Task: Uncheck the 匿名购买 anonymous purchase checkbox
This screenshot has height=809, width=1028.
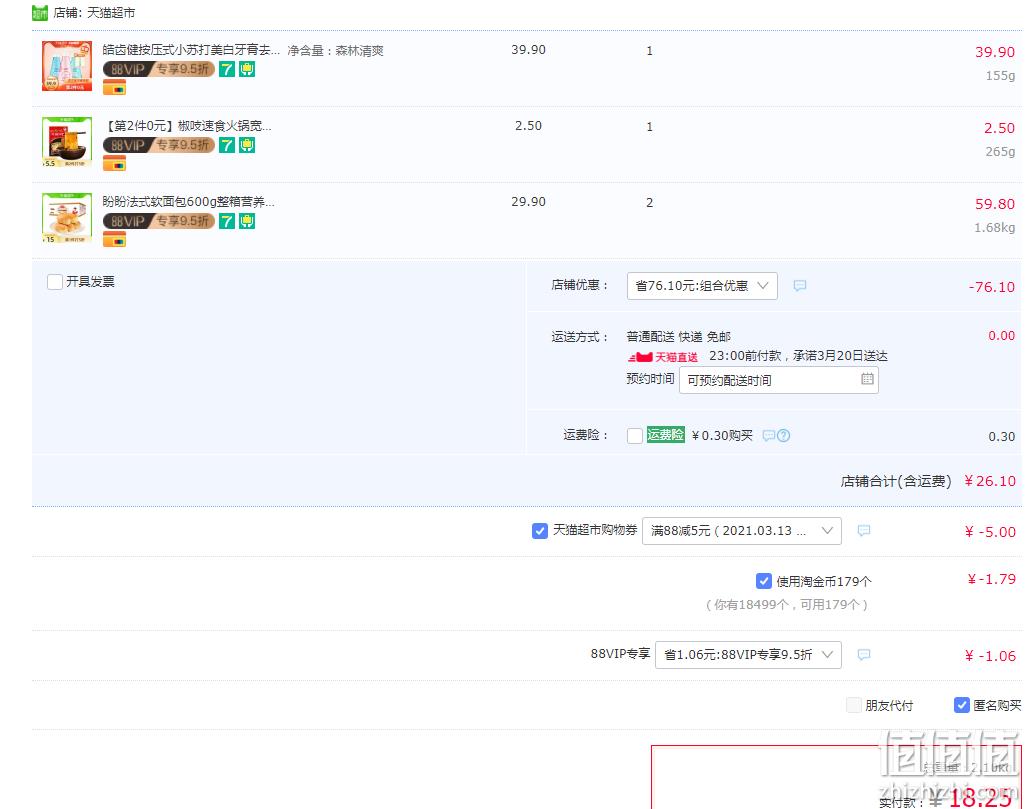Action: (x=961, y=705)
